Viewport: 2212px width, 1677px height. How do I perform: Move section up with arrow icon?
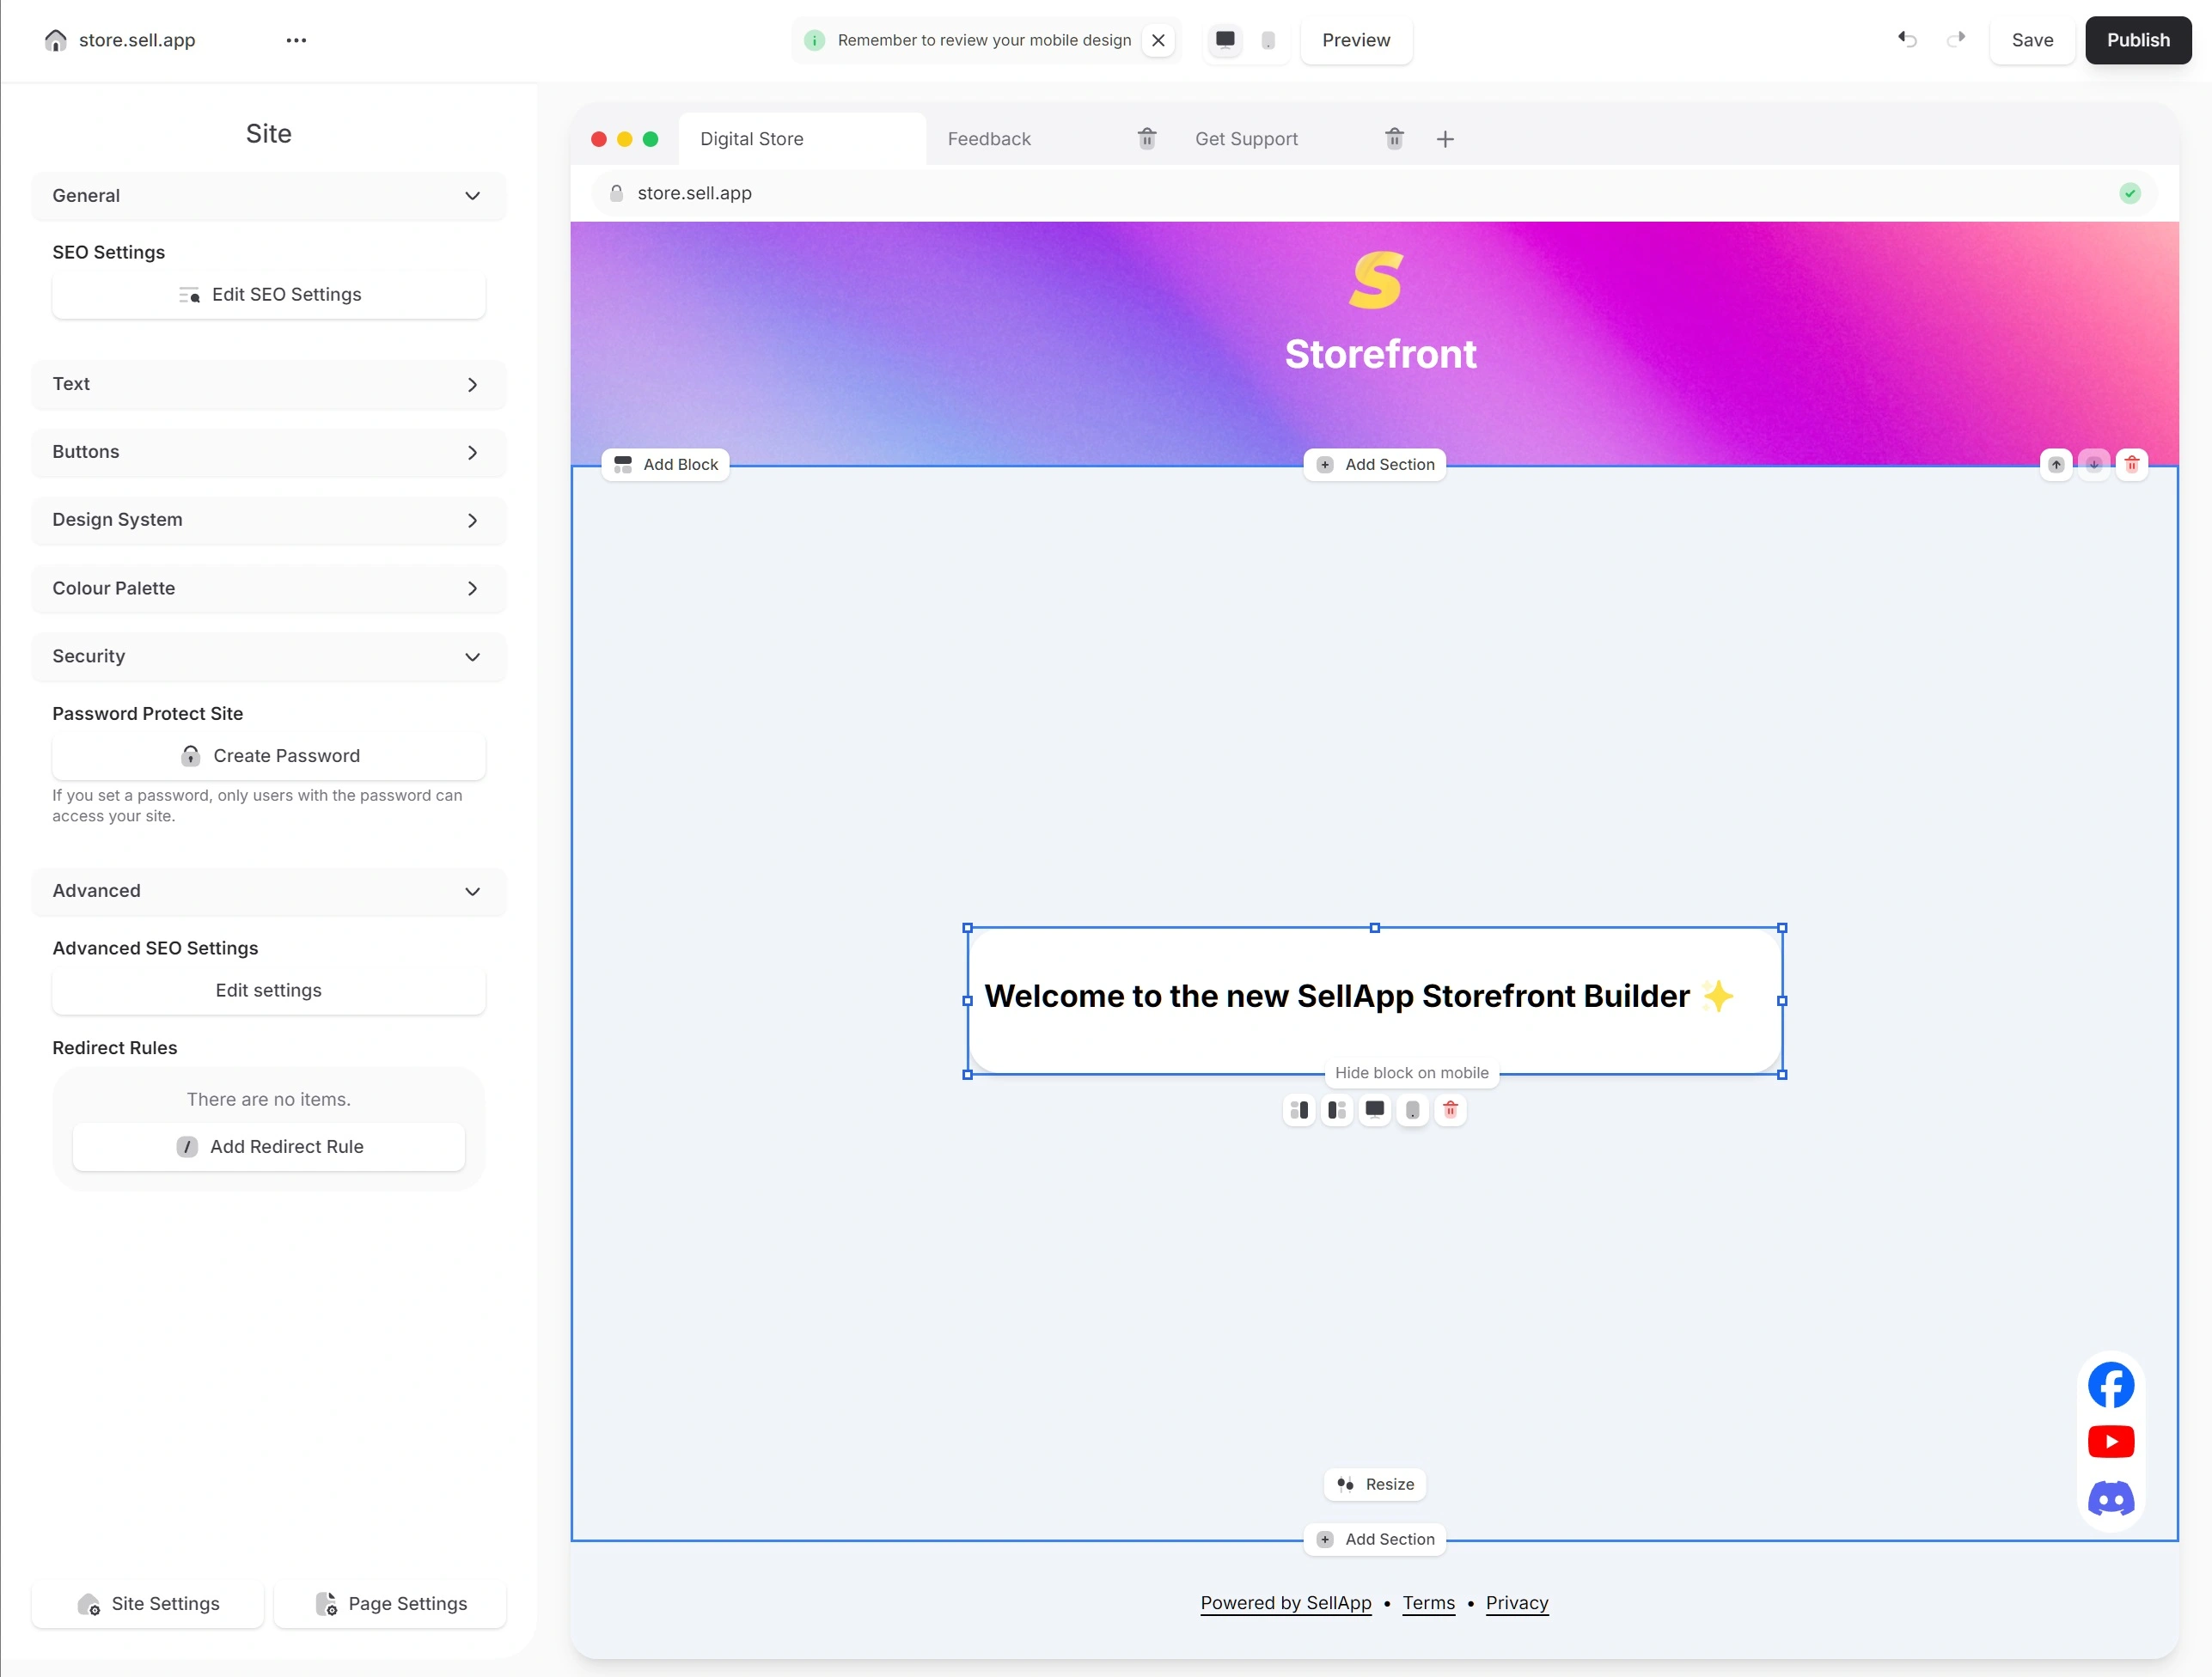(x=2056, y=464)
